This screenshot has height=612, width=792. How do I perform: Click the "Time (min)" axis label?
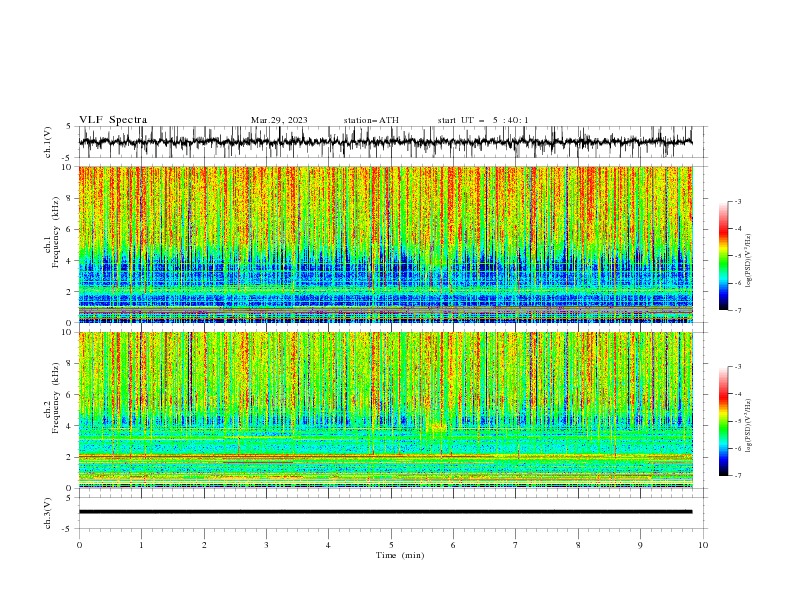pyautogui.click(x=400, y=555)
